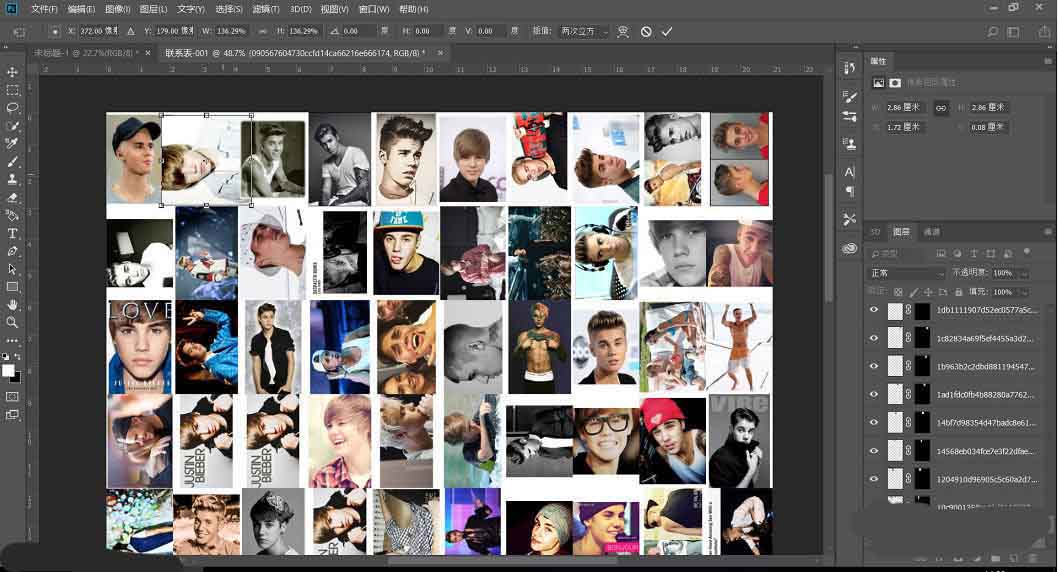Hide layer 14bf7d98354d47badc8e61

(x=874, y=423)
